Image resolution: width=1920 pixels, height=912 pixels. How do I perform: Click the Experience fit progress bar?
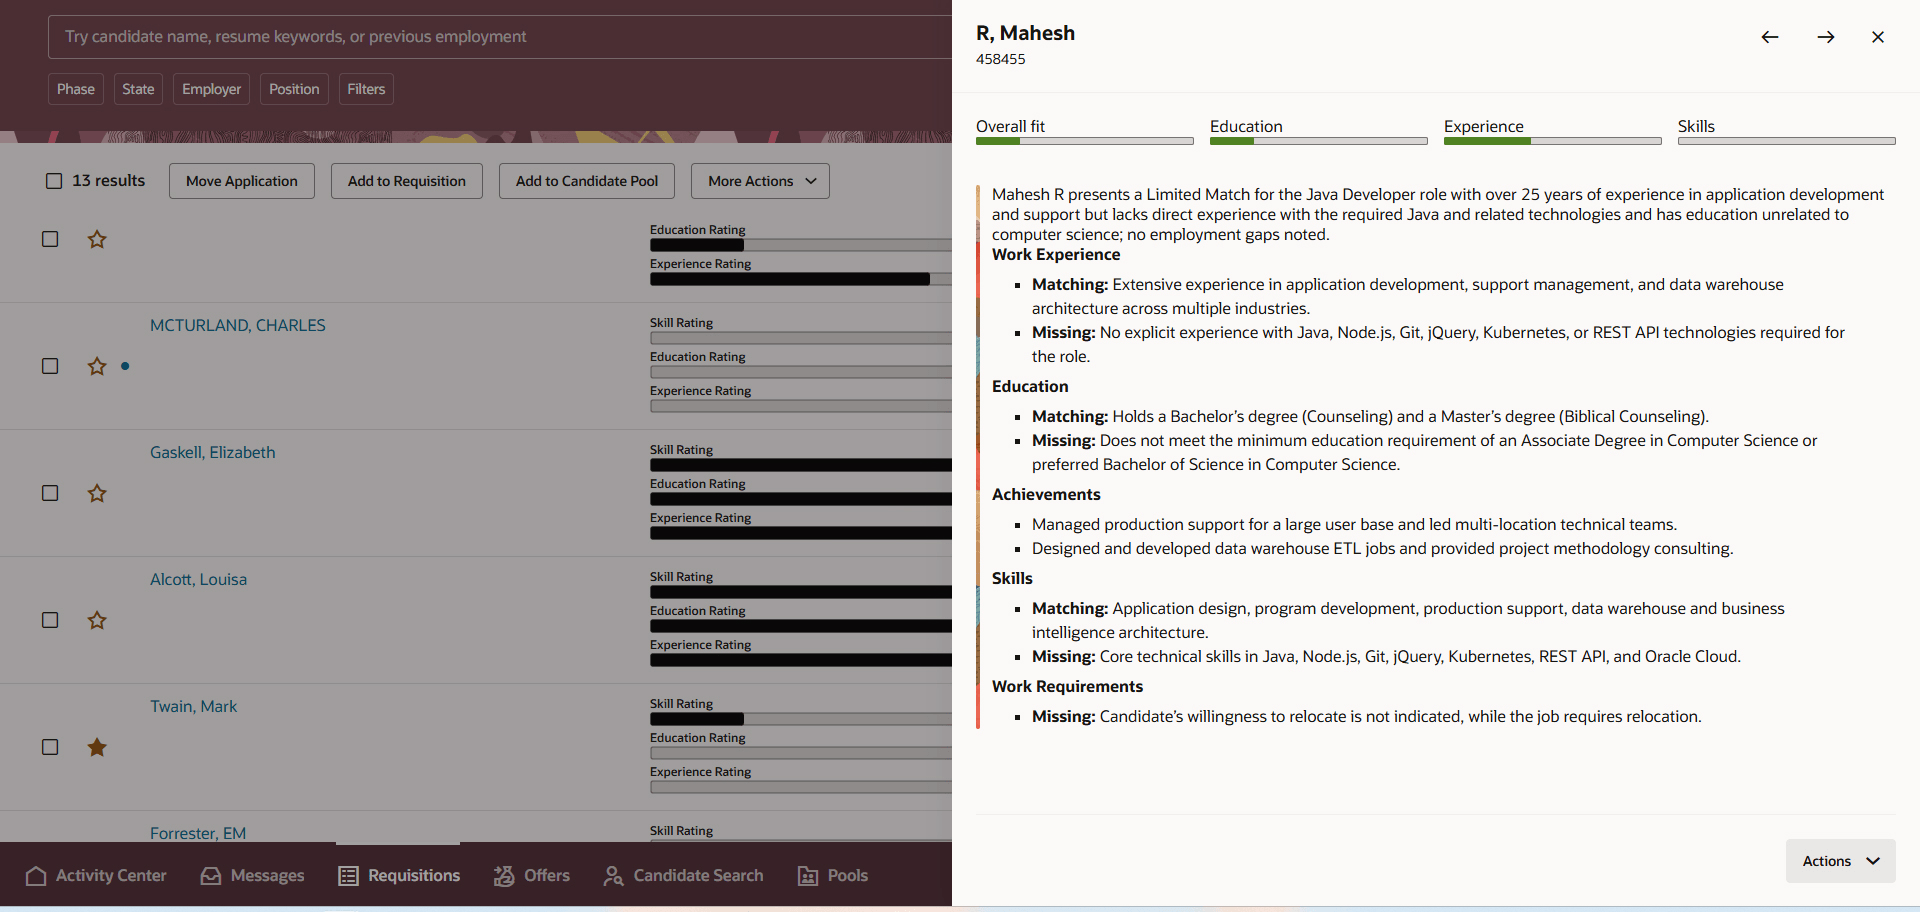click(x=1553, y=141)
